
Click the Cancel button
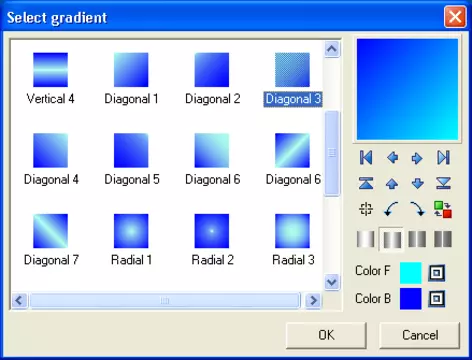click(x=420, y=335)
